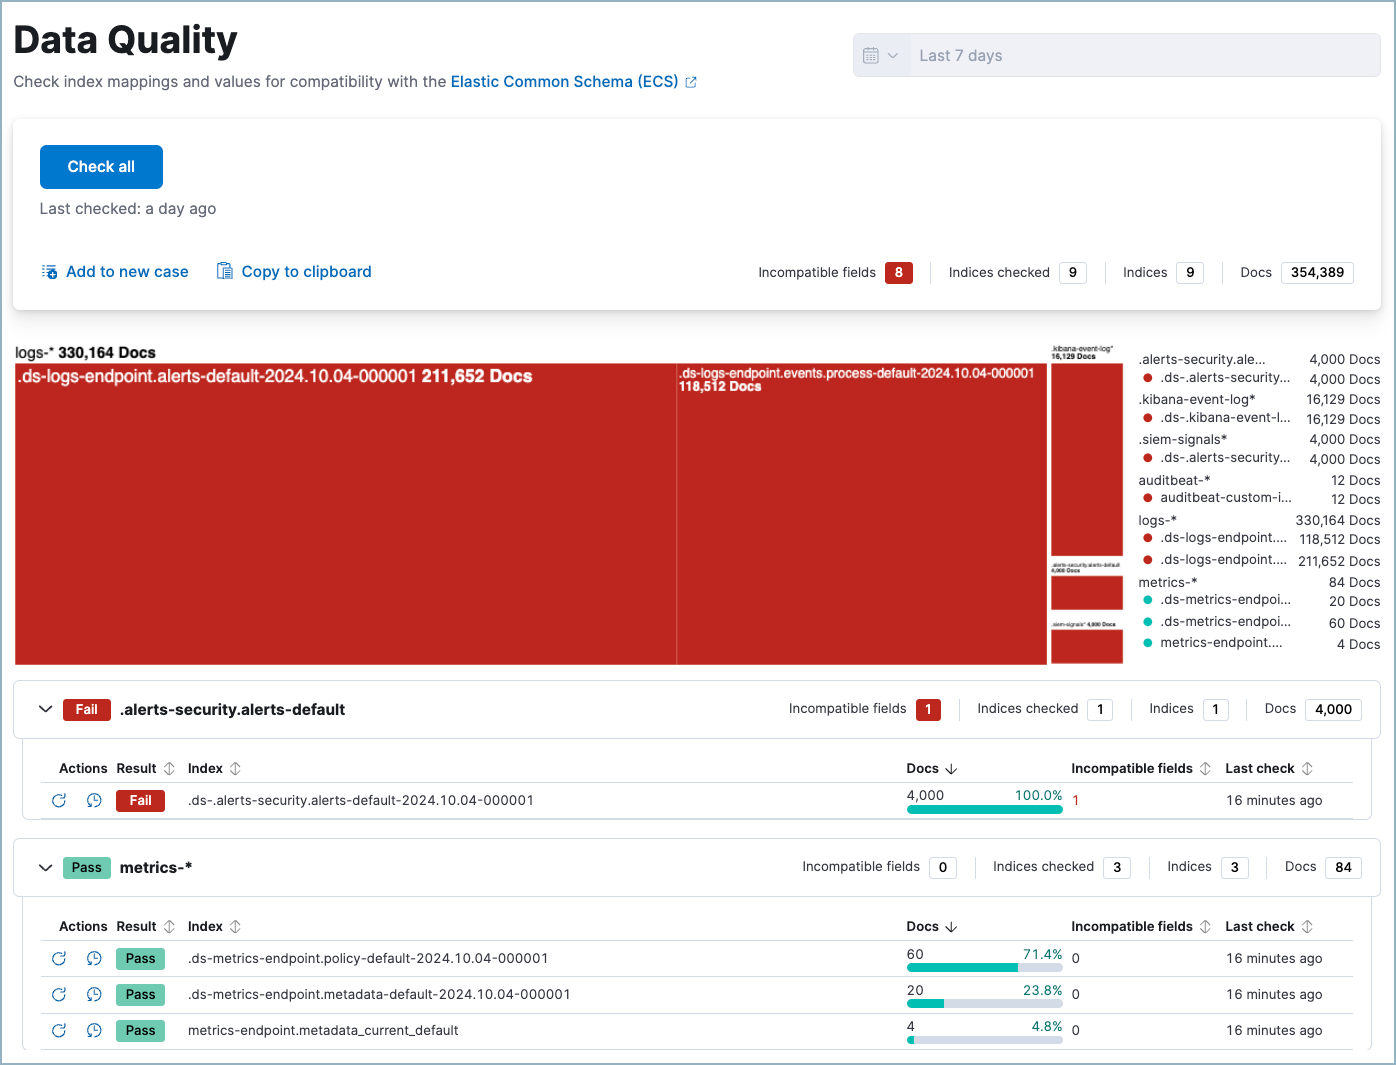Collapse the .alerts-security.alerts-default section

45,709
